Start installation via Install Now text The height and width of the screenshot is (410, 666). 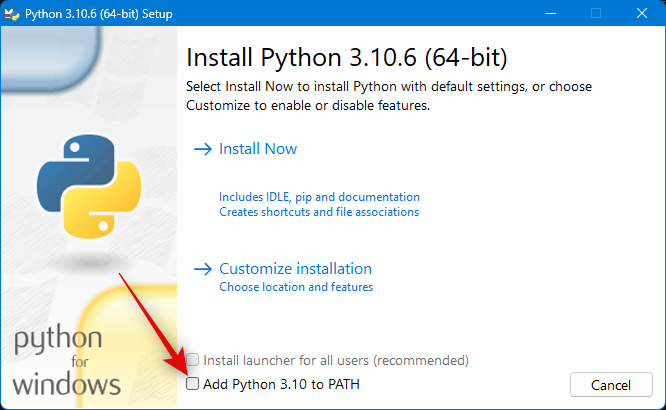(x=258, y=149)
